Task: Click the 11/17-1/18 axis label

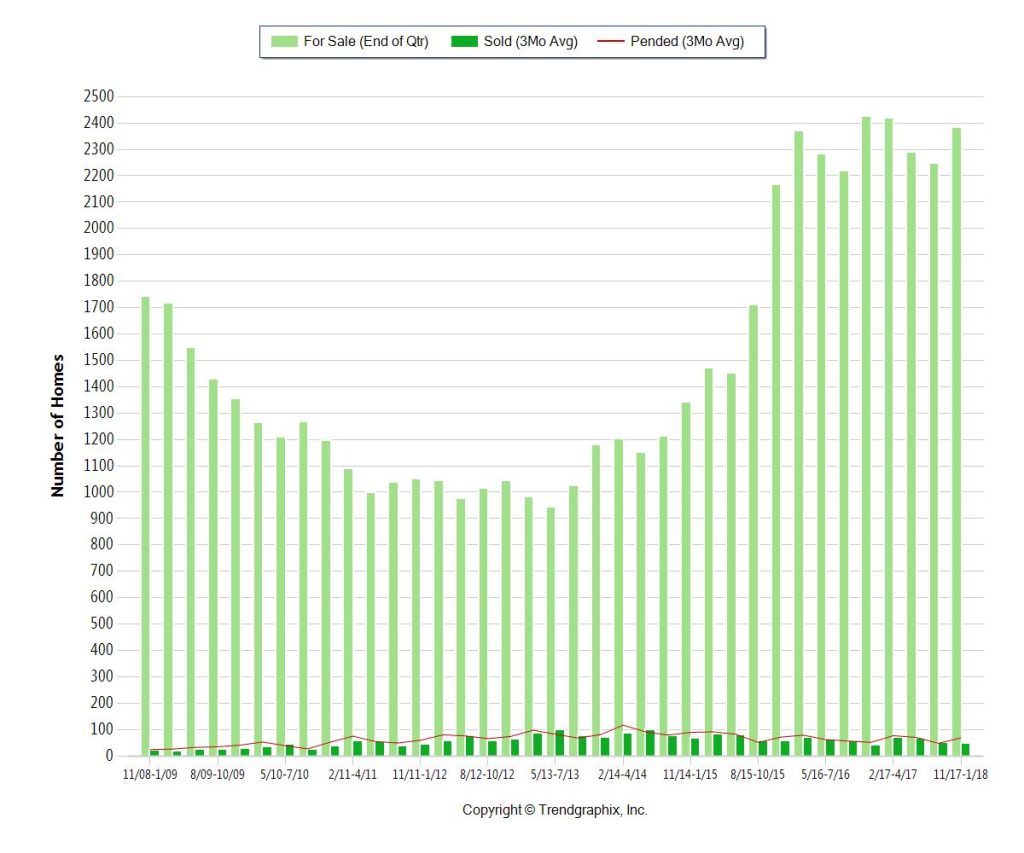Action: pyautogui.click(x=960, y=775)
